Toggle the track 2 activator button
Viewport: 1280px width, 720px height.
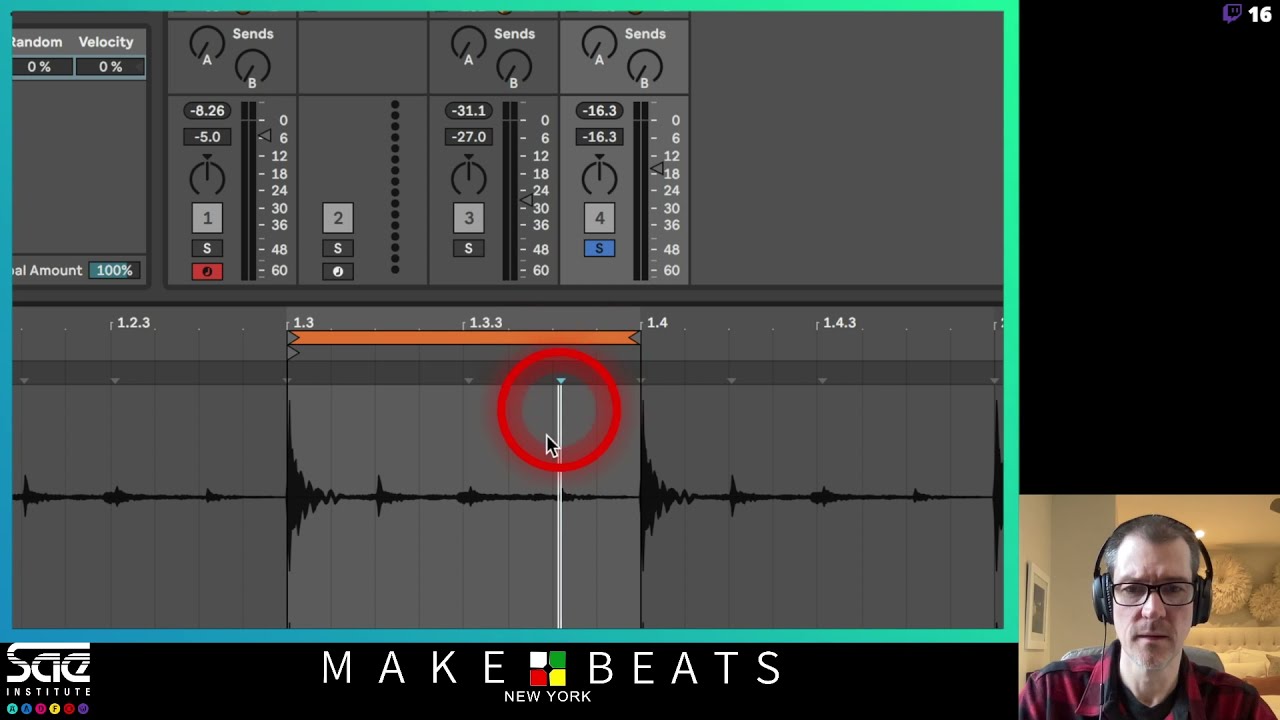tap(338, 218)
